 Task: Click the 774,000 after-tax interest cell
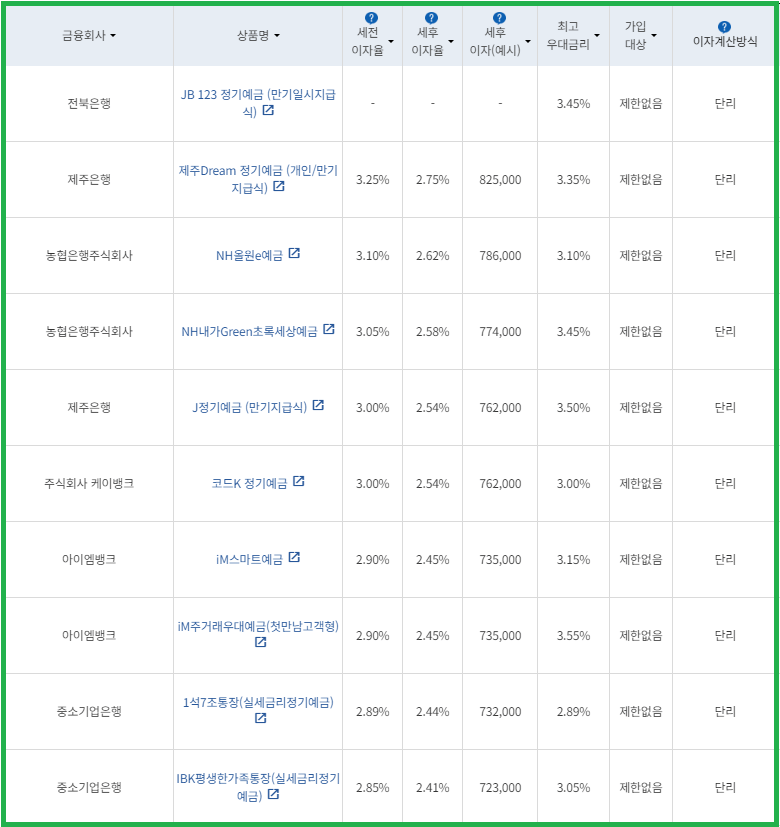click(500, 332)
